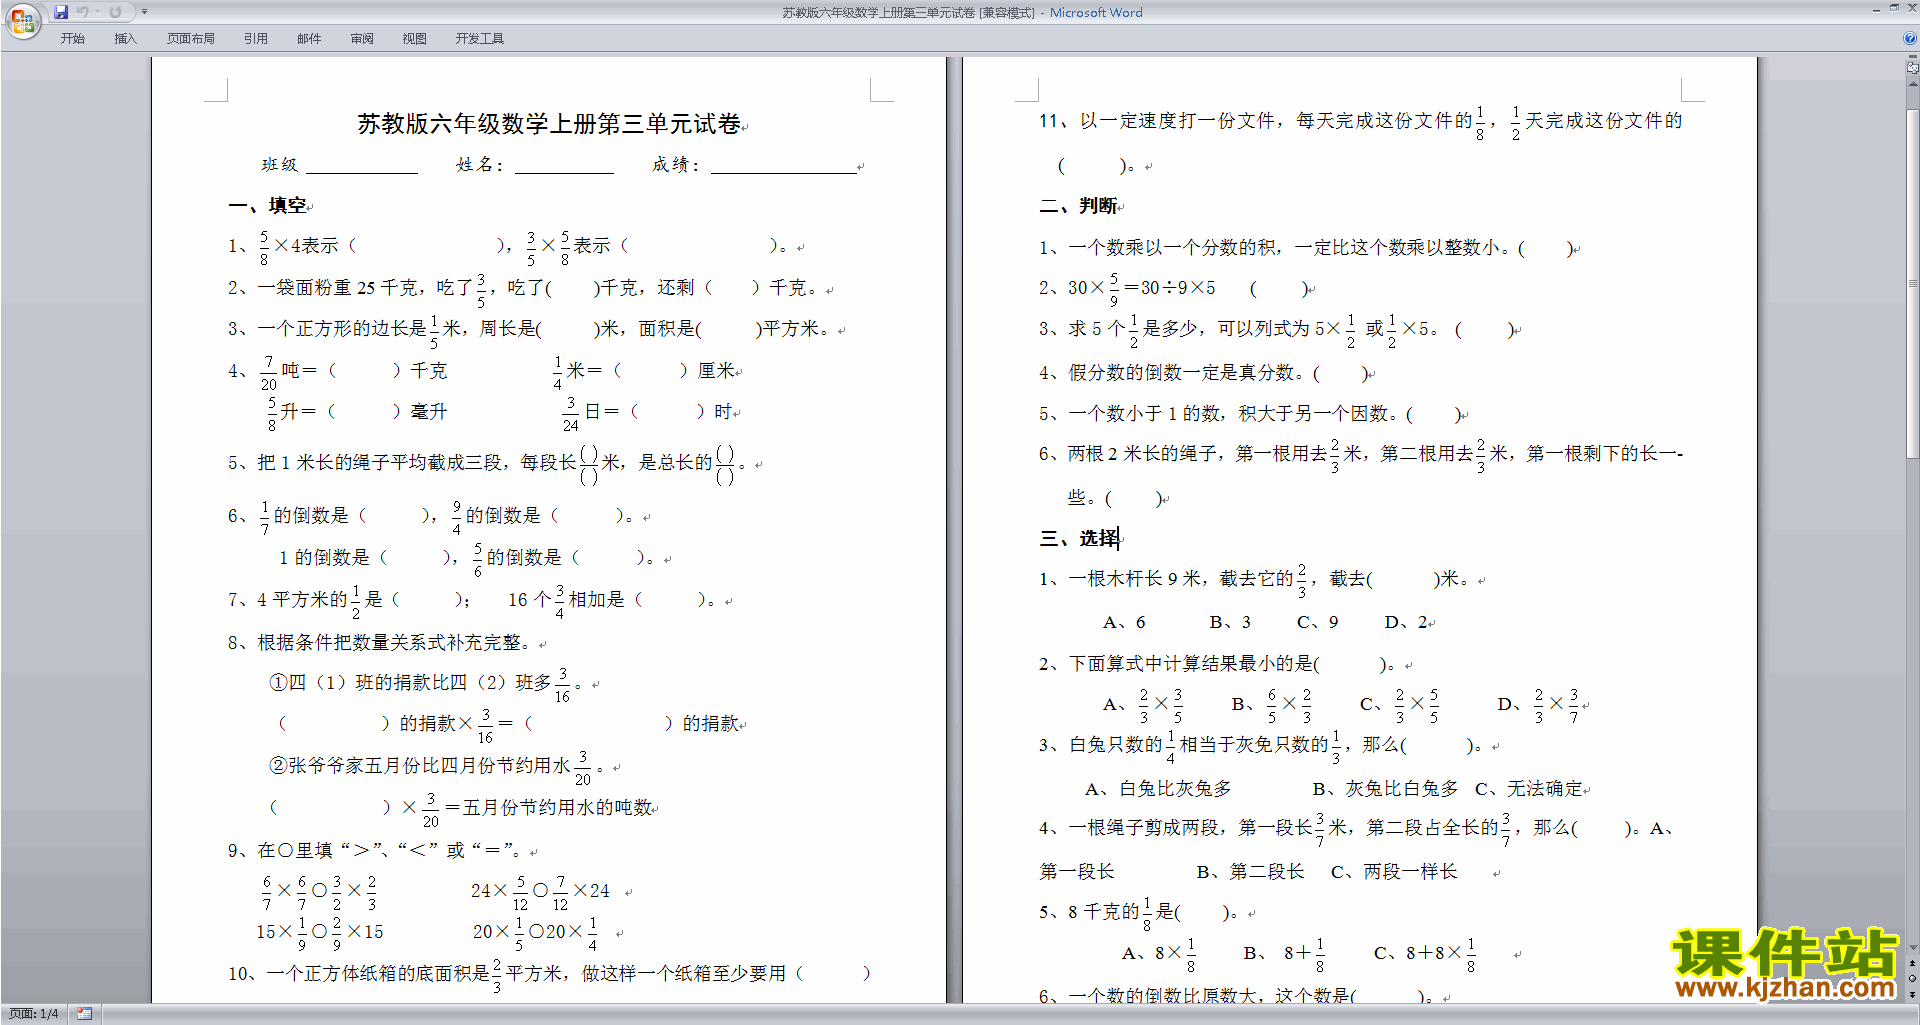This screenshot has width=1920, height=1025.
Task: Click option A、白兔比灰兔多
Action: pos(1158,789)
